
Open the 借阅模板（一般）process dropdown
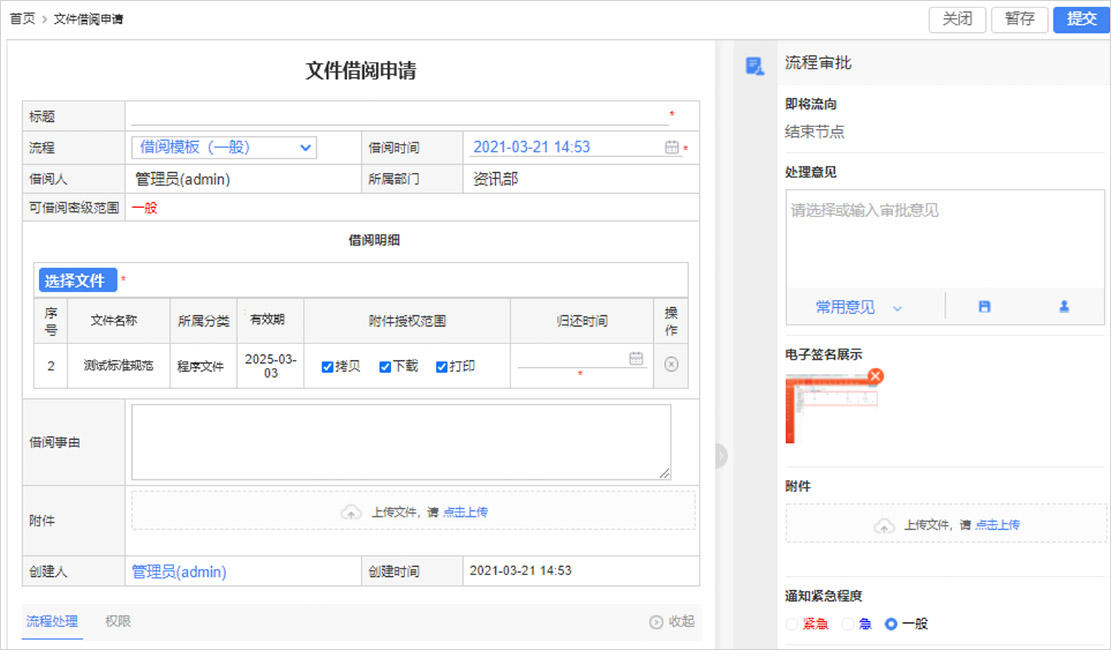pyautogui.click(x=224, y=148)
